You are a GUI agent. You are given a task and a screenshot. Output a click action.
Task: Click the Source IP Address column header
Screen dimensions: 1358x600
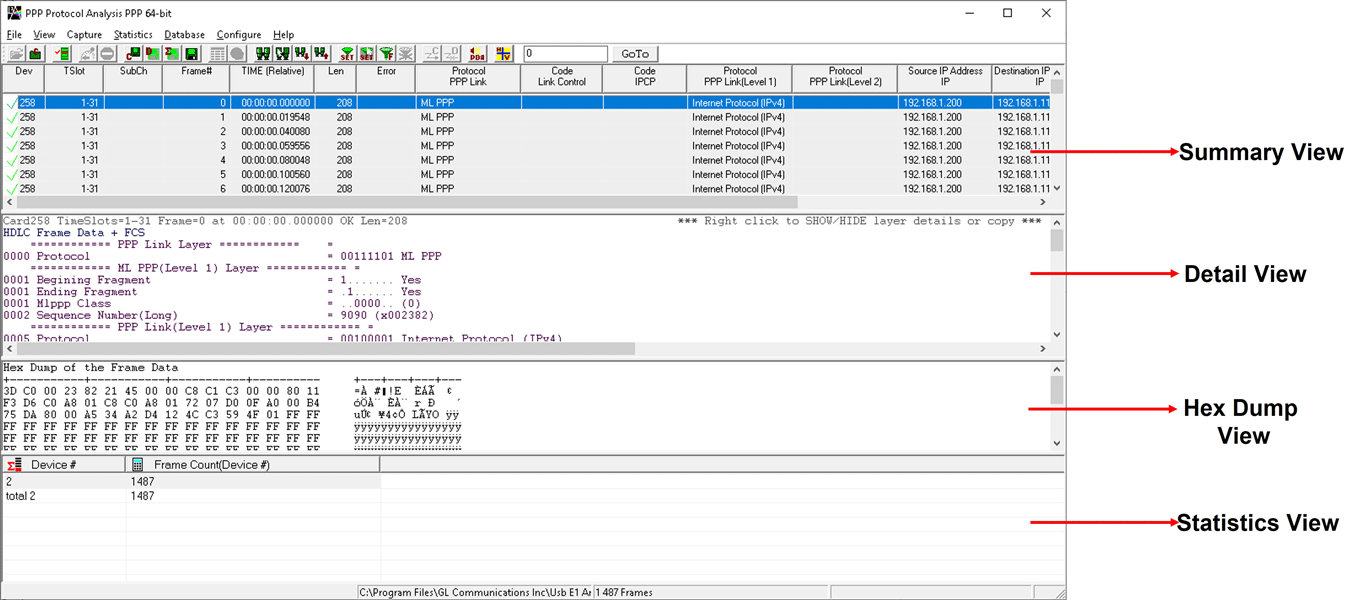tap(945, 79)
